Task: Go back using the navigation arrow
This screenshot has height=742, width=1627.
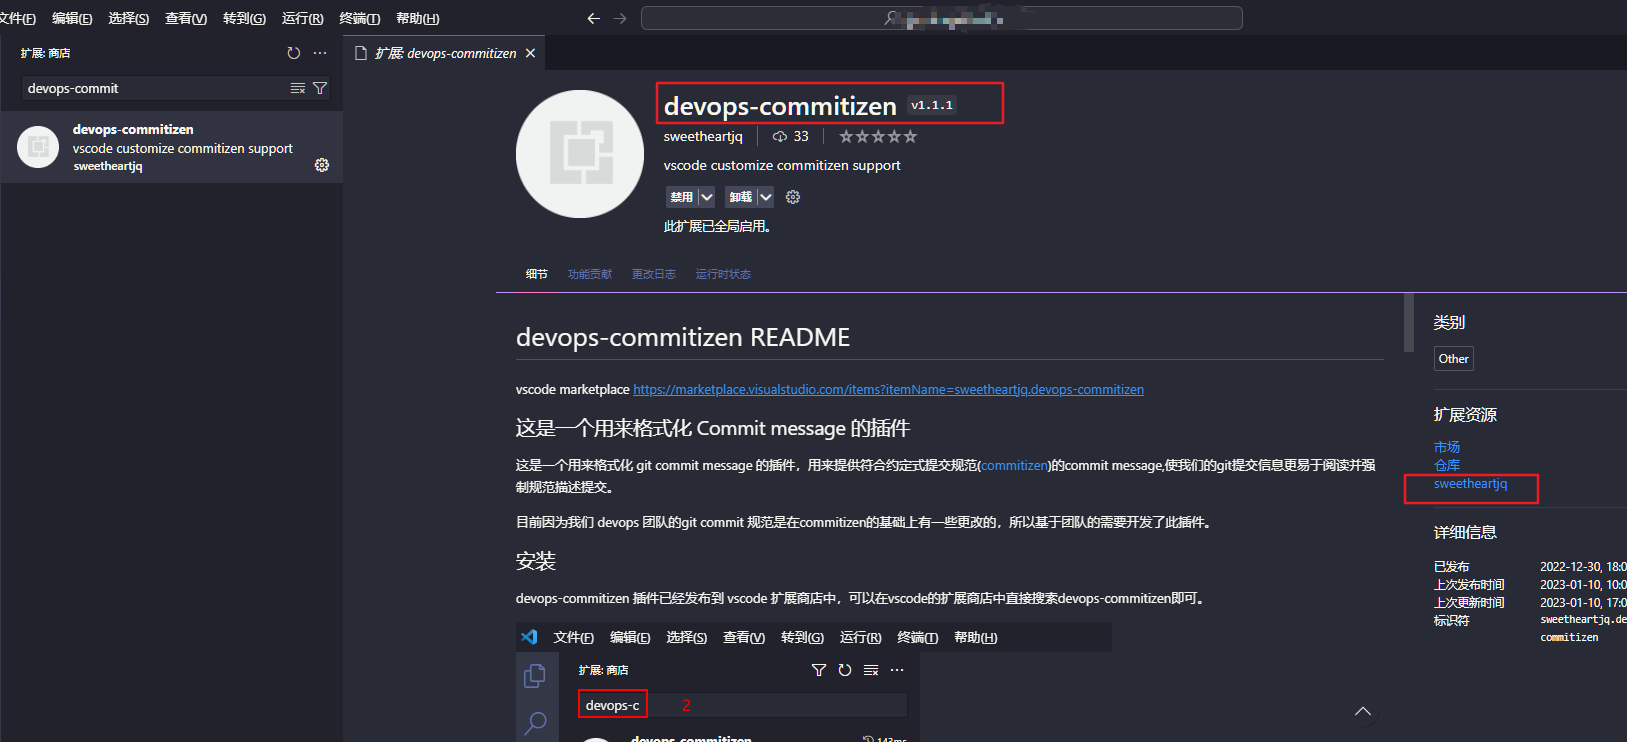Action: point(594,18)
